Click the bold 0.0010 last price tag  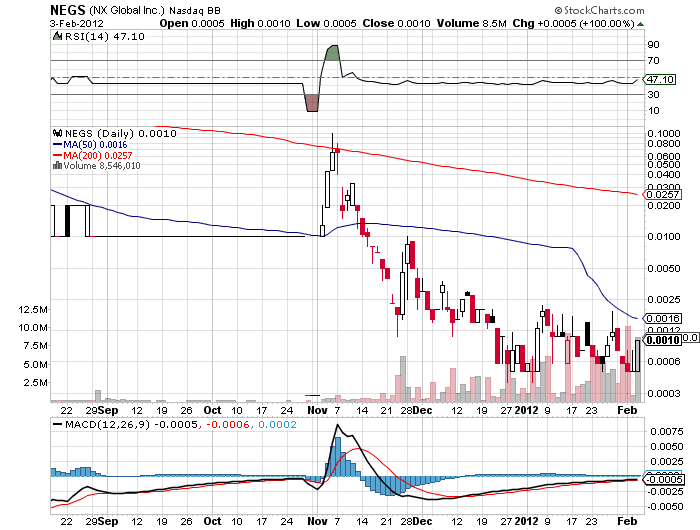click(662, 340)
